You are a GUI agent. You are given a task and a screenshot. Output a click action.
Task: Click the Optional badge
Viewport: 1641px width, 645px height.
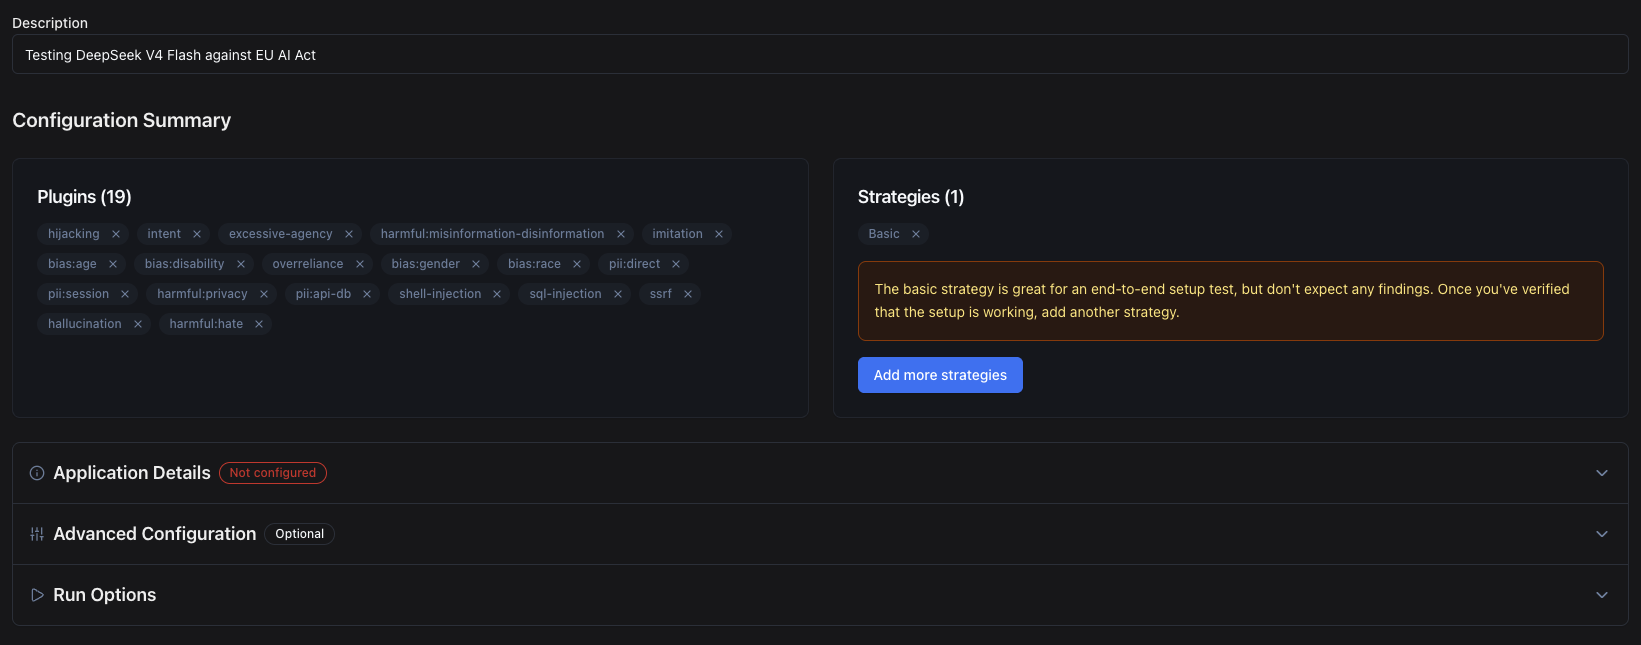tap(300, 534)
